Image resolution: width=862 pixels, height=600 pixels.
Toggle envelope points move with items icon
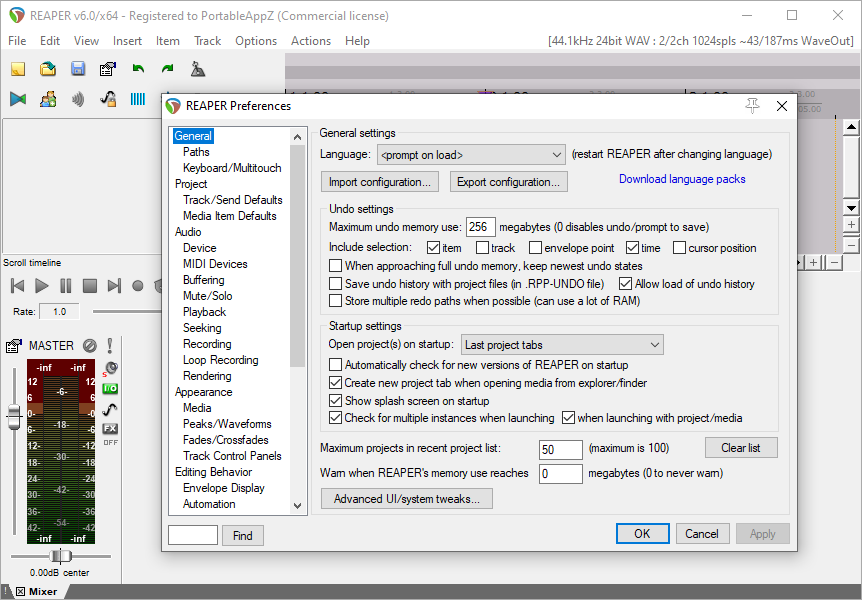[x=108, y=99]
